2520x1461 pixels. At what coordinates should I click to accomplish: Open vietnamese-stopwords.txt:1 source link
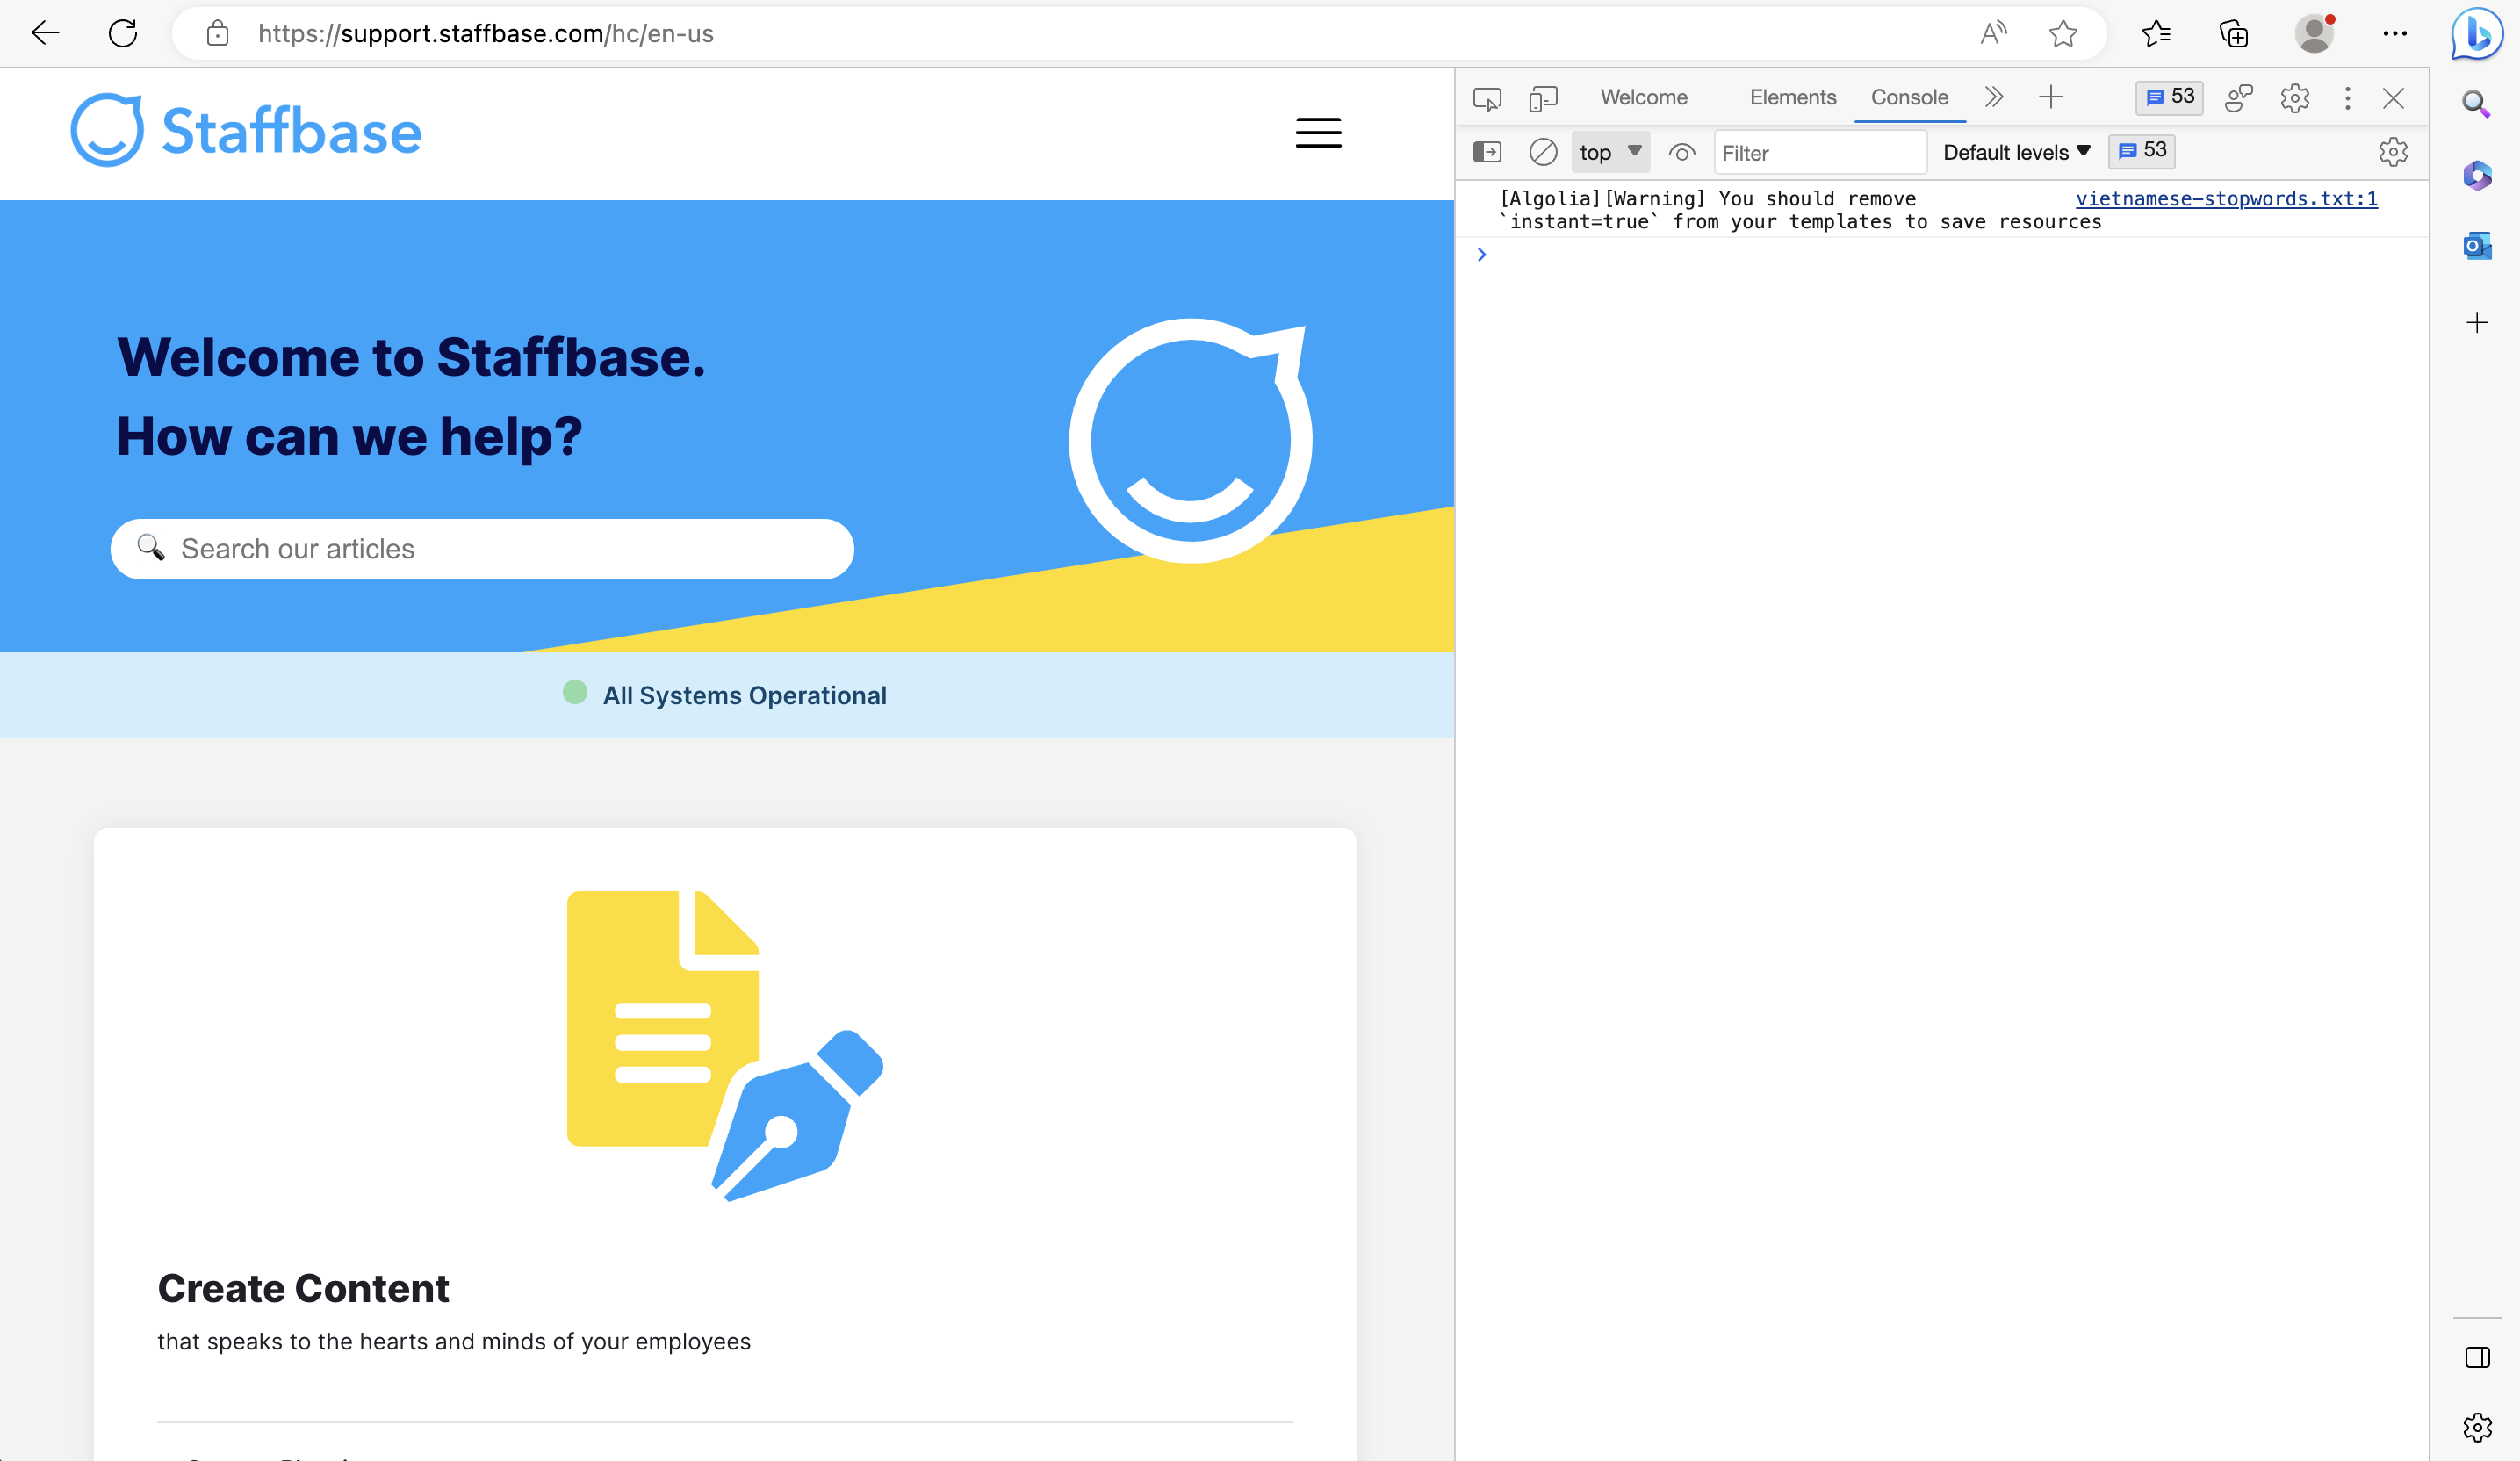2226,198
